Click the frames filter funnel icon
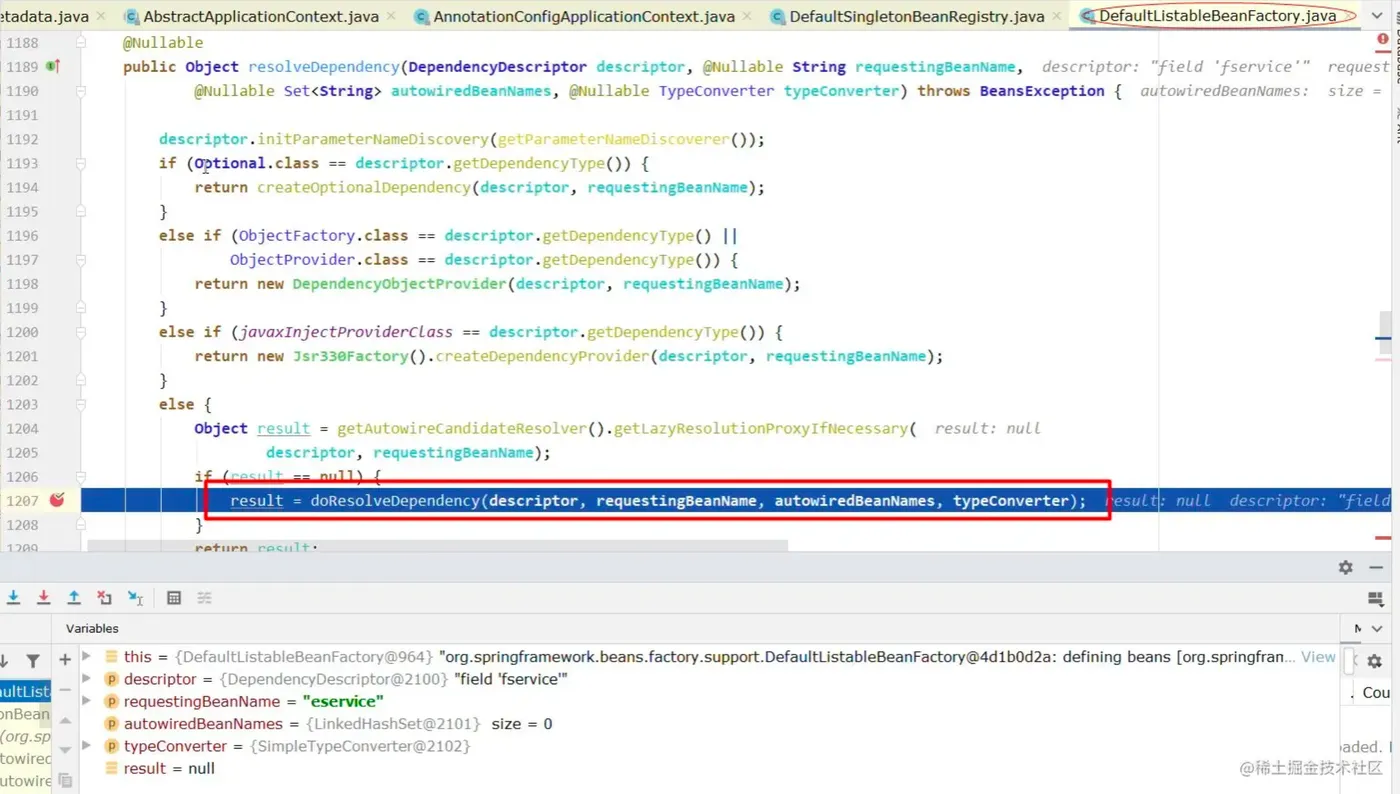 point(33,661)
